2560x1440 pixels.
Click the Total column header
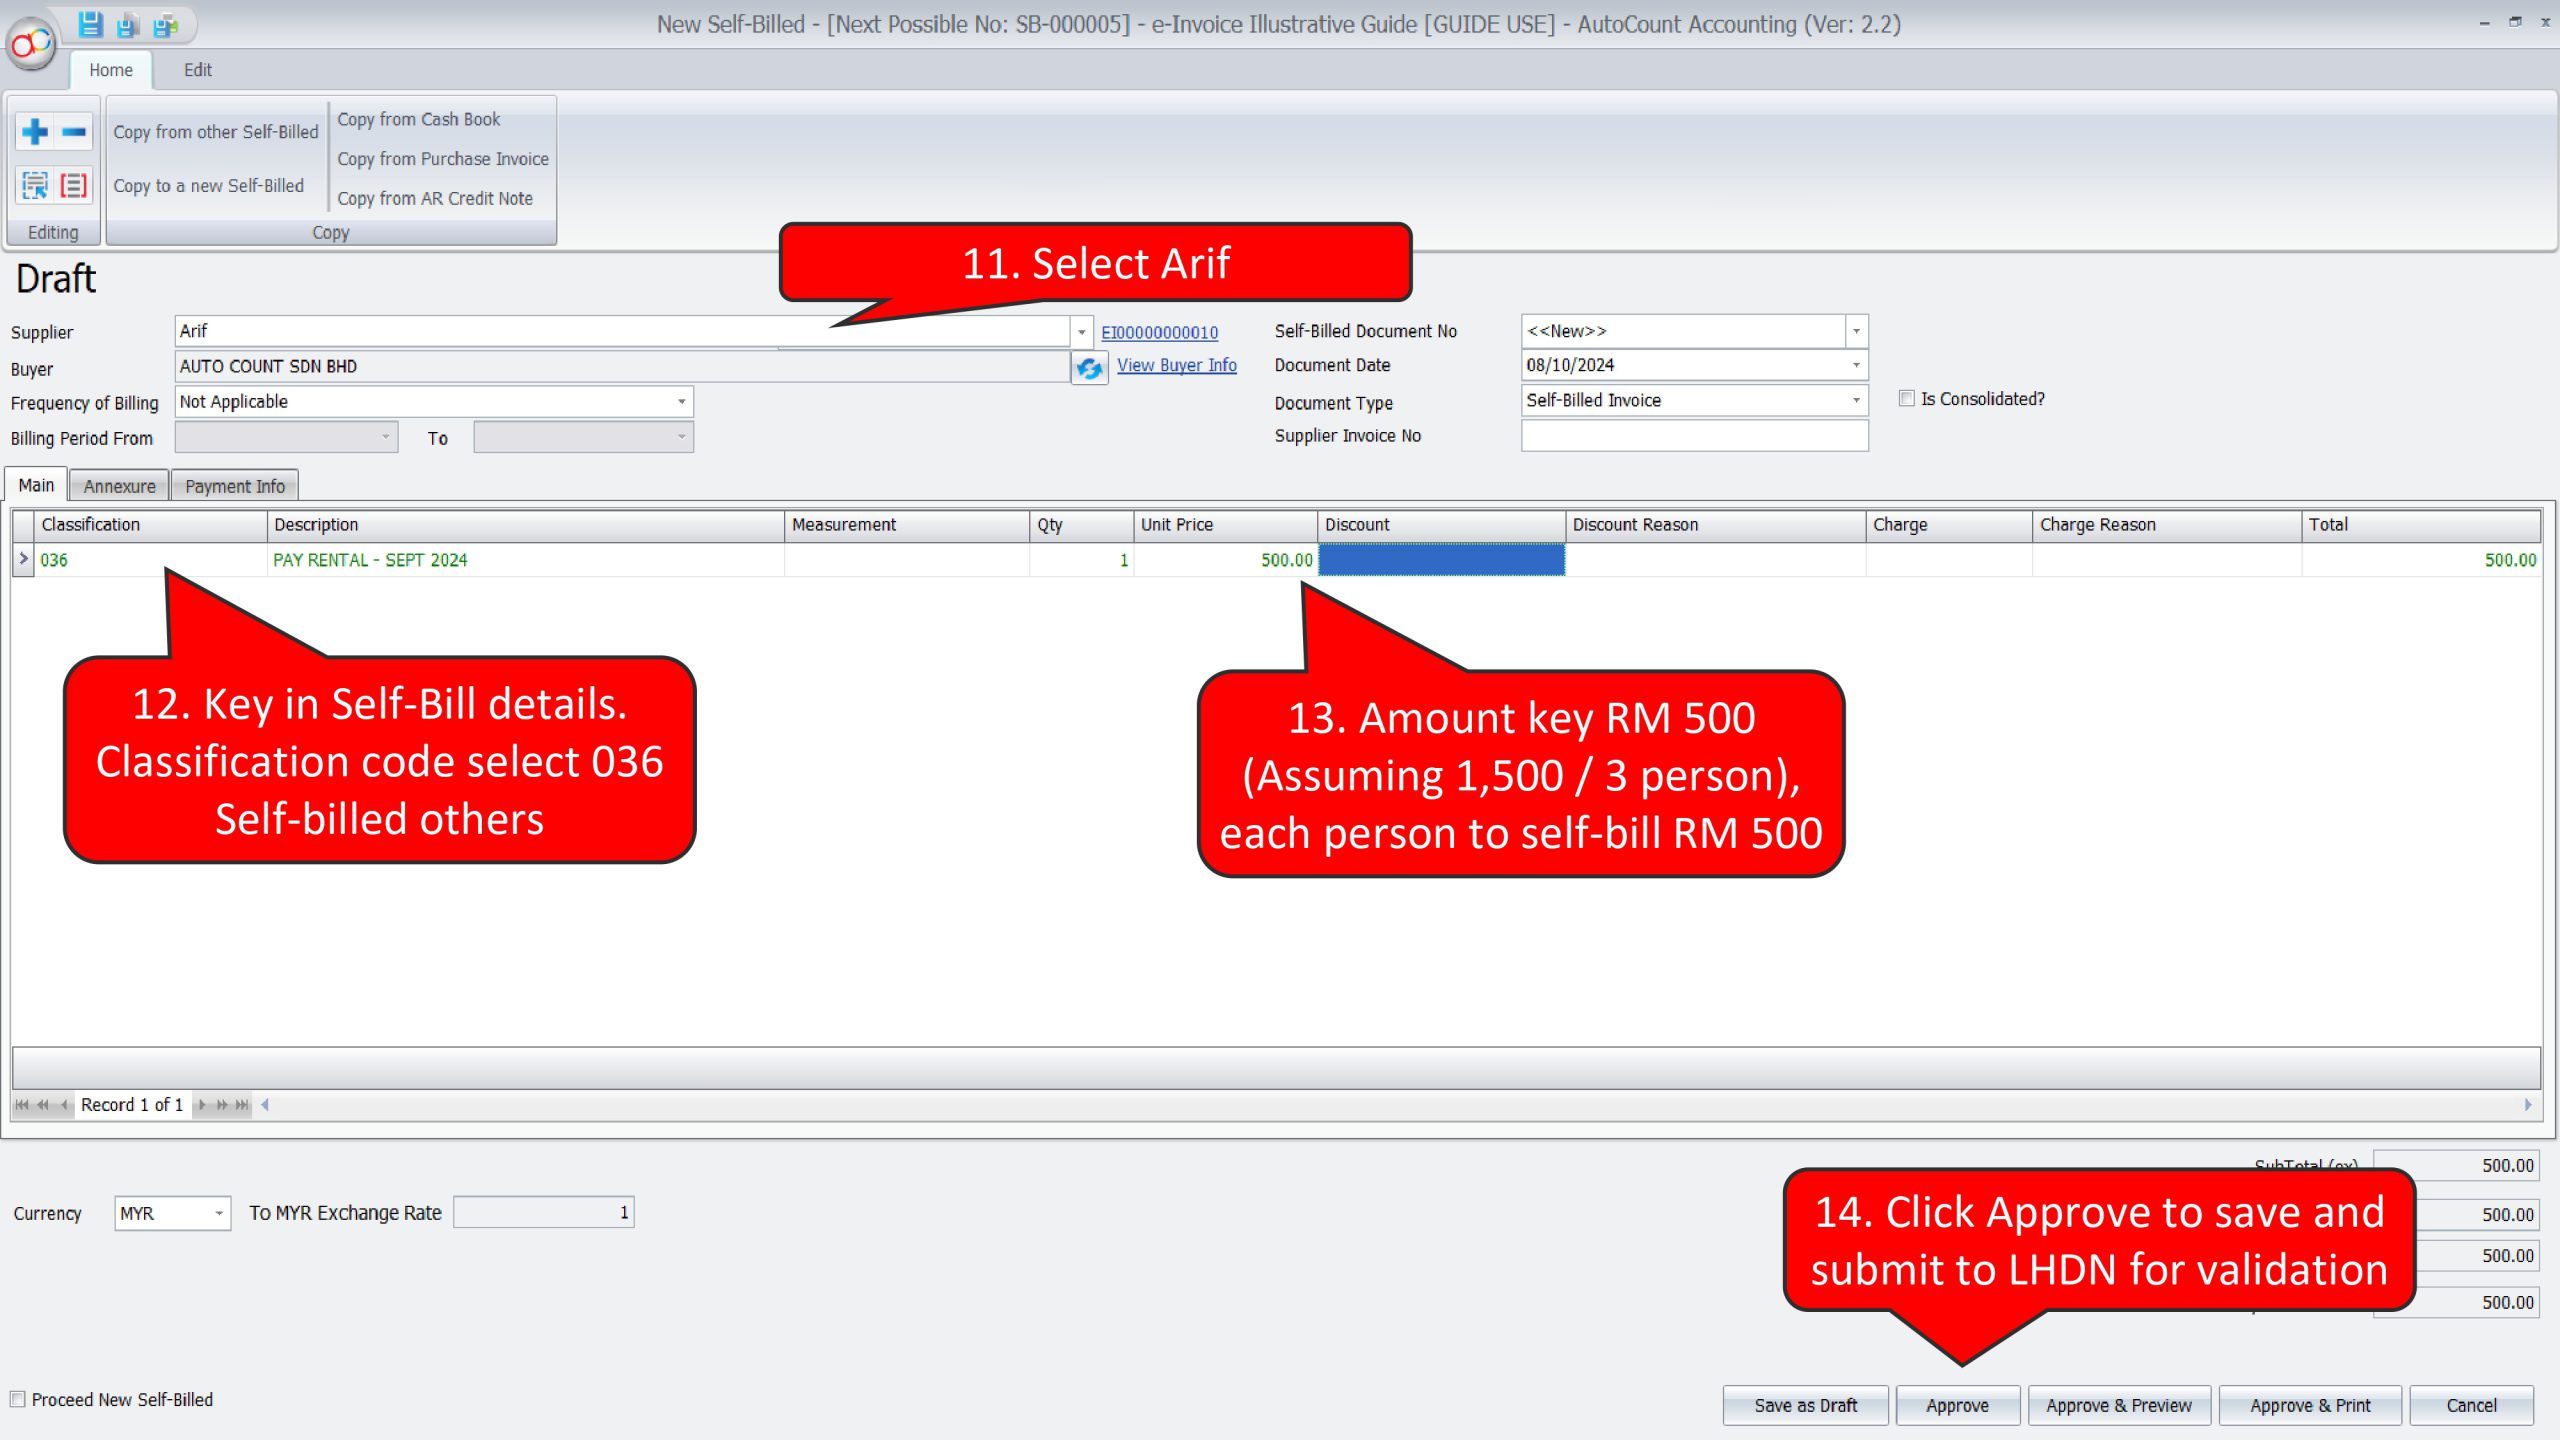pyautogui.click(x=2420, y=525)
